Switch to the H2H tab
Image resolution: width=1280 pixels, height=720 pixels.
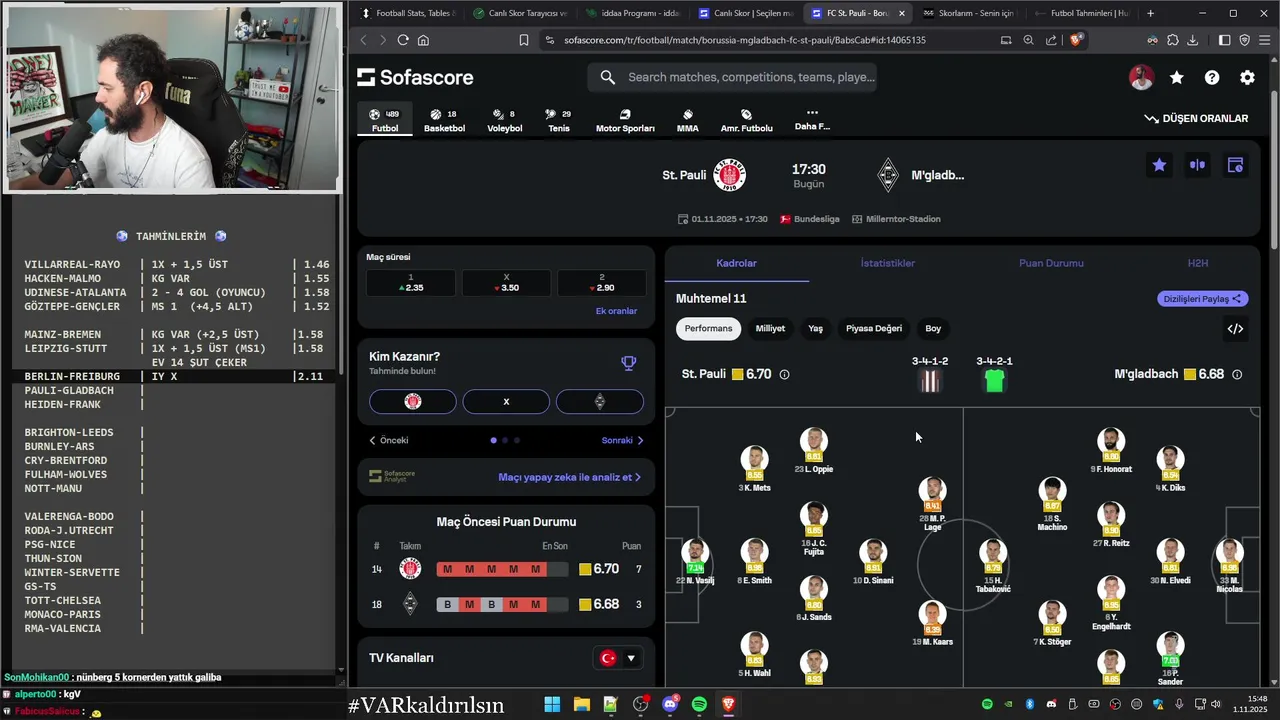[x=1198, y=263]
